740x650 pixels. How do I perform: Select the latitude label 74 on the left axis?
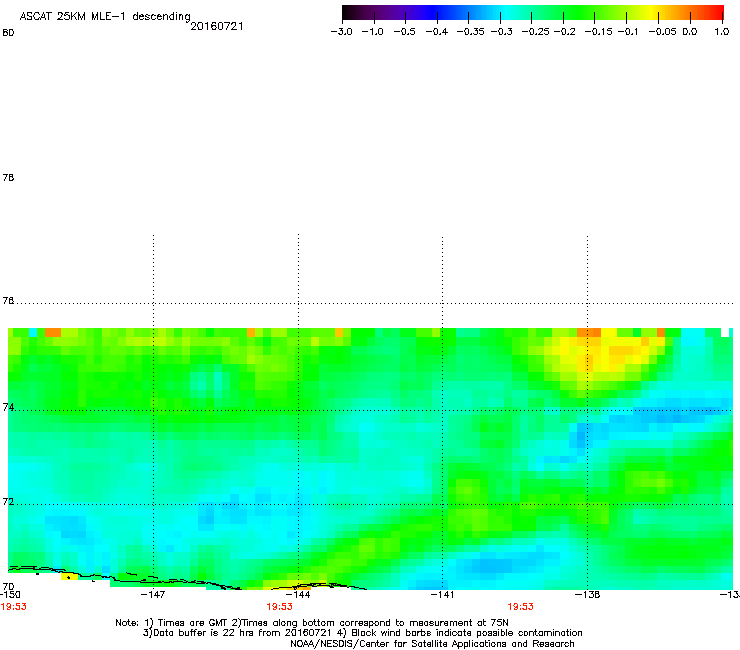coord(8,407)
